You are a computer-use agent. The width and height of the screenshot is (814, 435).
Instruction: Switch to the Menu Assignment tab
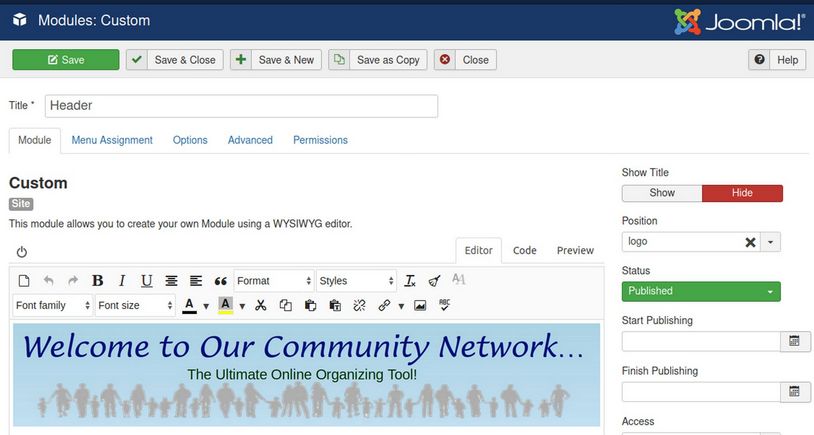(x=112, y=140)
